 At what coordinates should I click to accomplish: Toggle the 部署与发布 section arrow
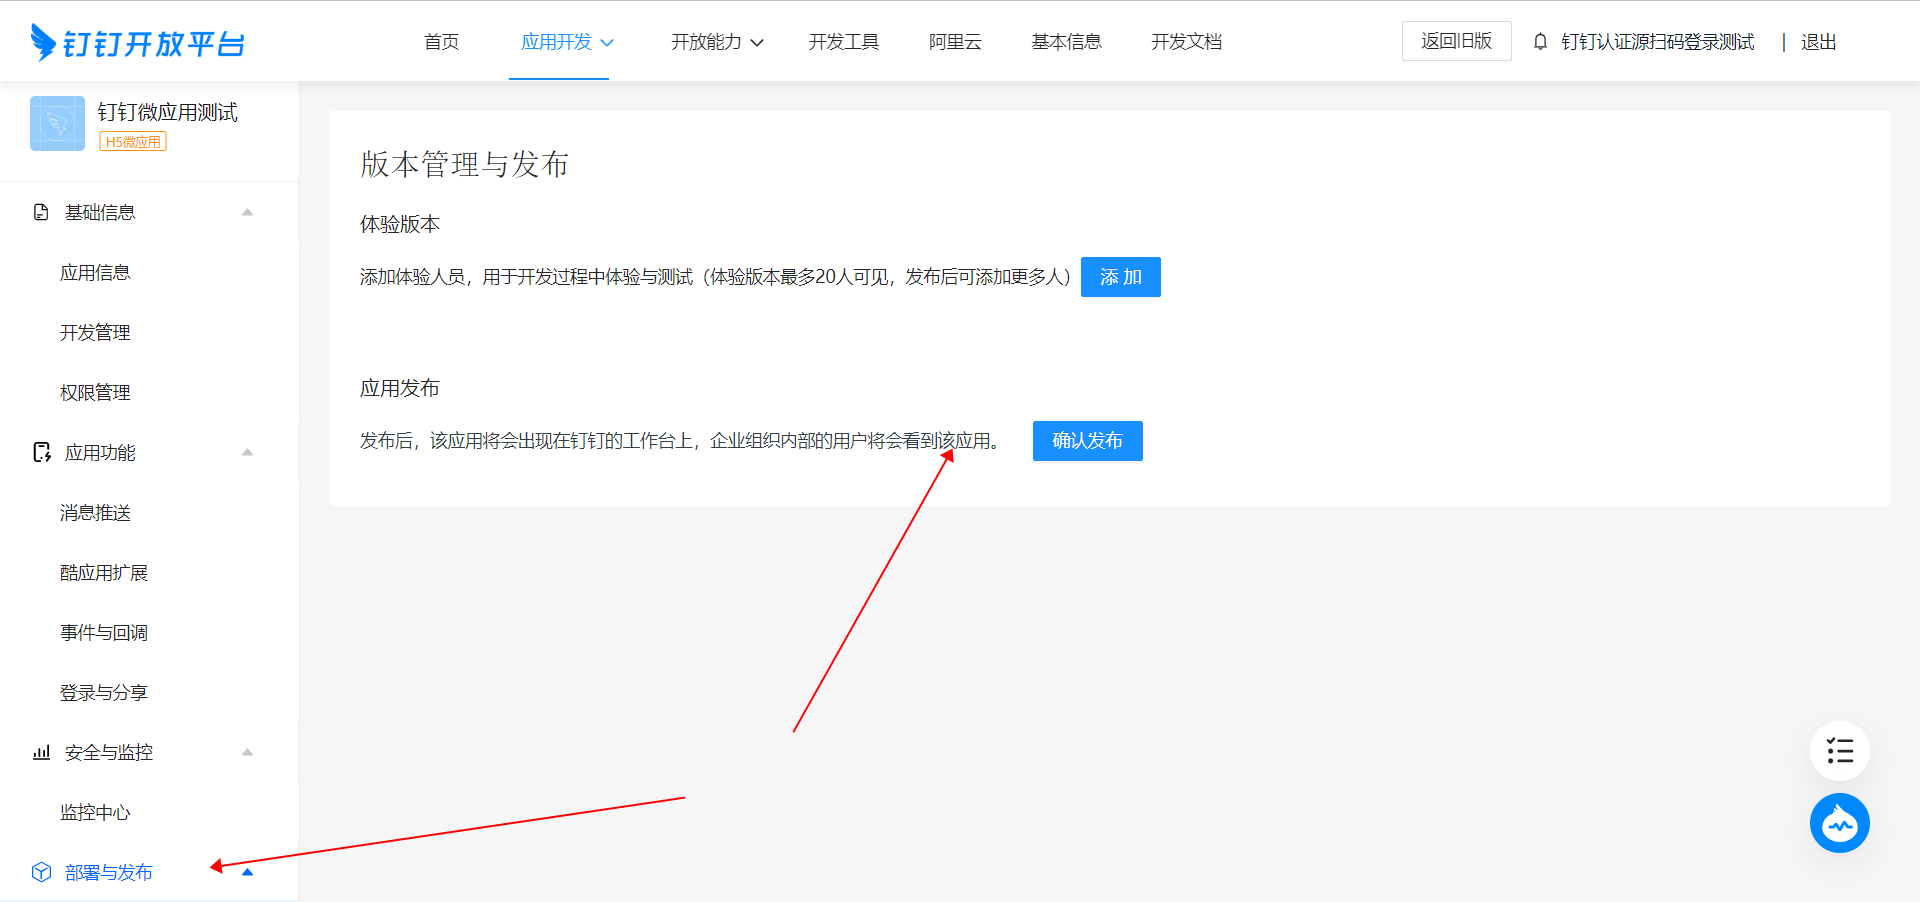pyautogui.click(x=247, y=872)
